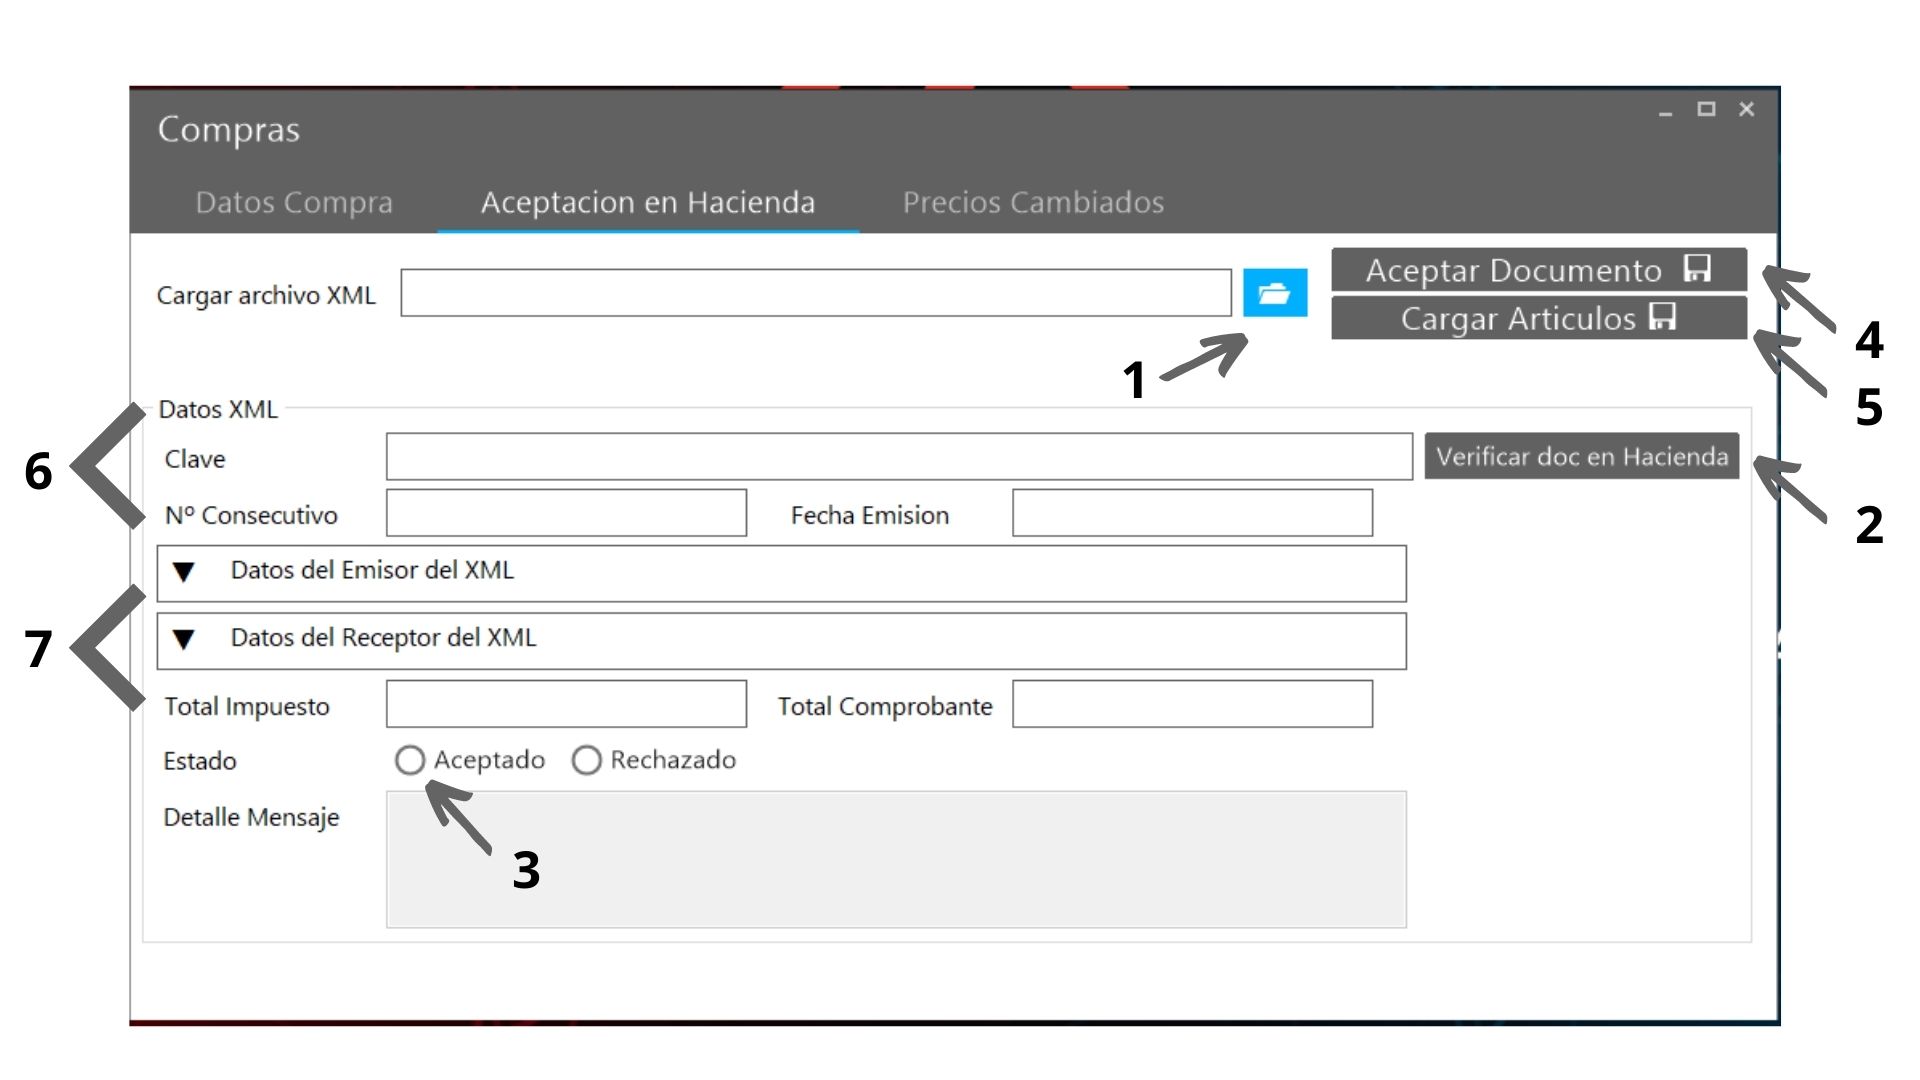
Task: Click the blue open folder icon
Action: pyautogui.click(x=1274, y=293)
